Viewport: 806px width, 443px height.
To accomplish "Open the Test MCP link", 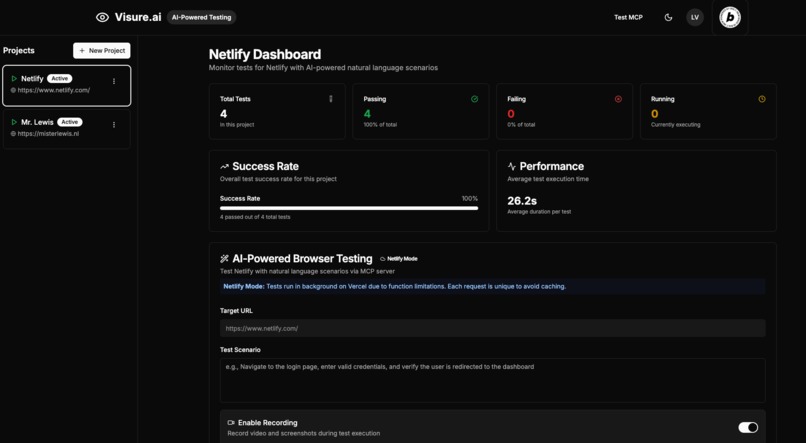I will [x=628, y=17].
